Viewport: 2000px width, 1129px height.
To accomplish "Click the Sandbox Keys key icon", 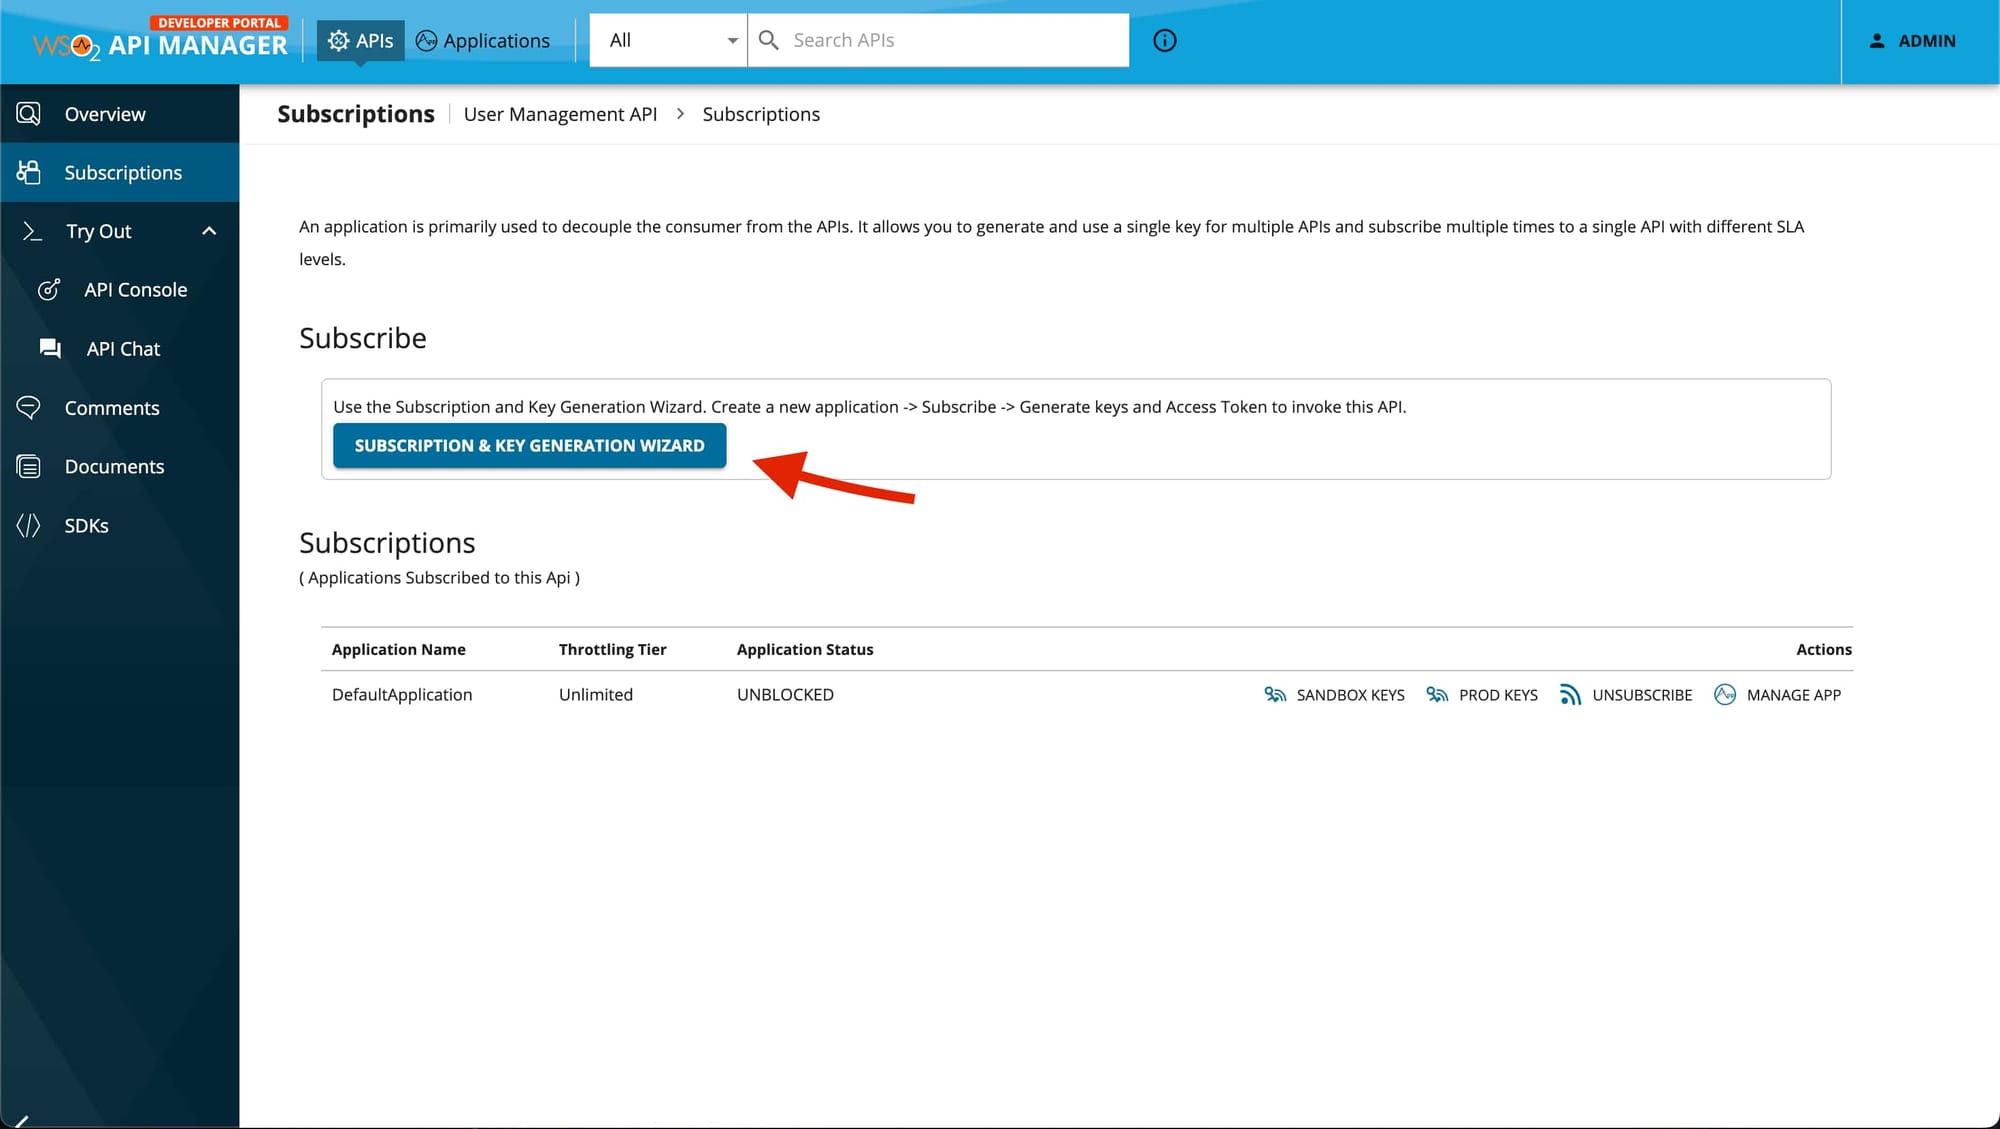I will point(1275,695).
